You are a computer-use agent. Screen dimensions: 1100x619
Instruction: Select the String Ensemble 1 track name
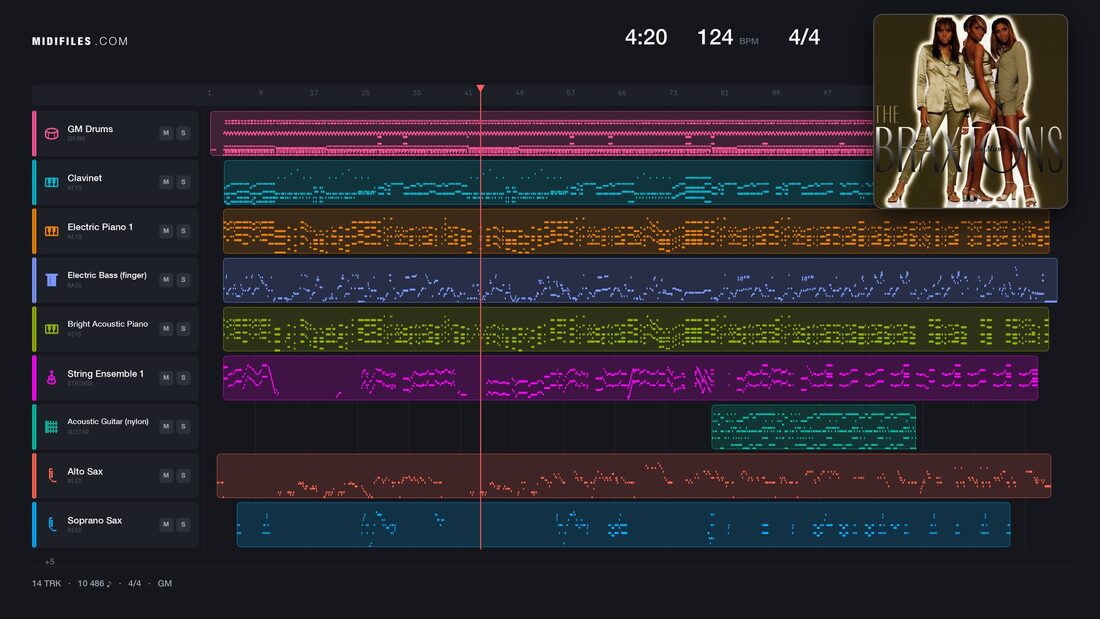tap(105, 373)
